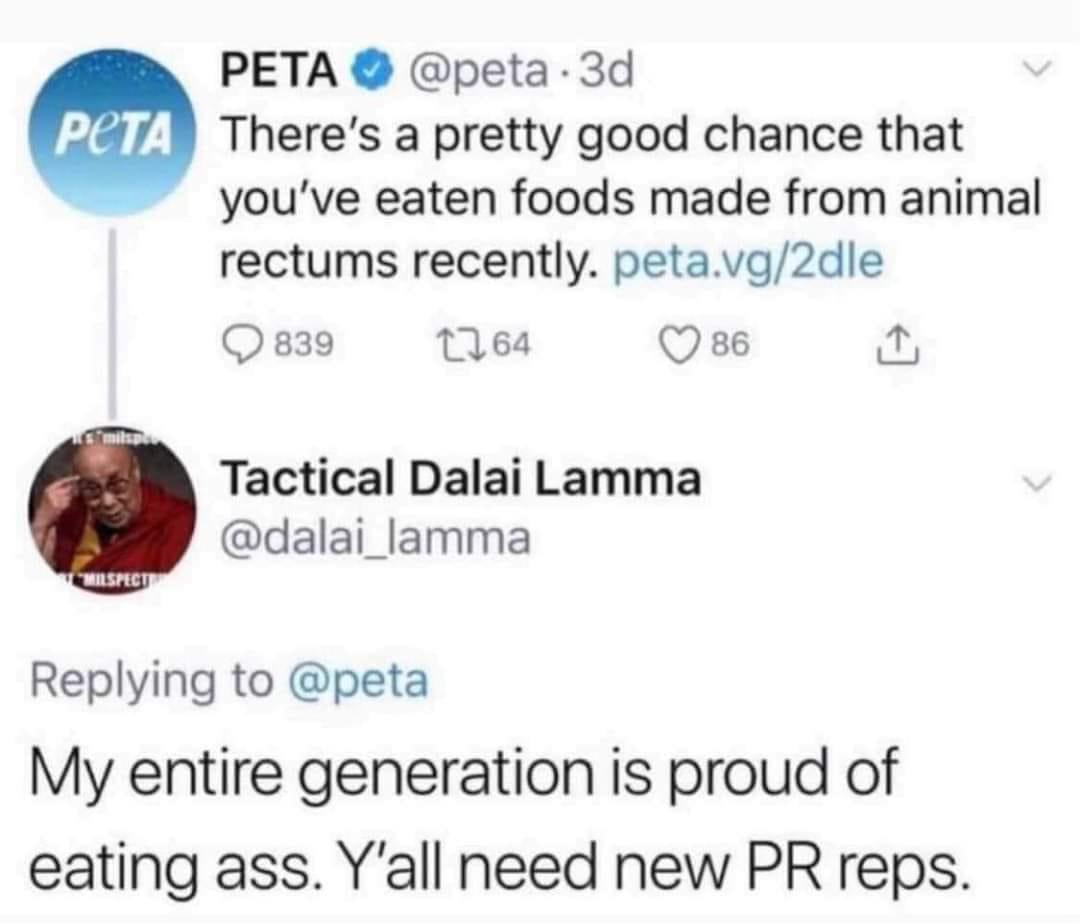Click the 64 retweets count
This screenshot has height=924, width=1080.
(512, 346)
